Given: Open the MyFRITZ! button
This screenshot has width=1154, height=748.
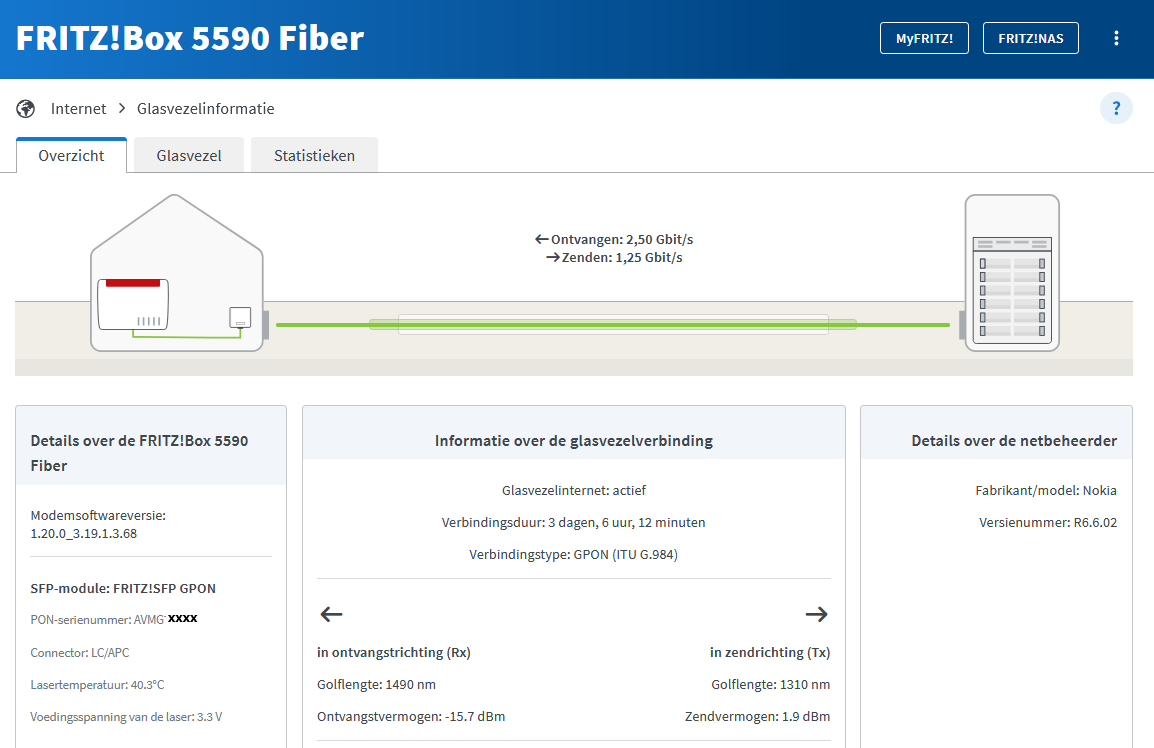Looking at the screenshot, I should point(924,39).
